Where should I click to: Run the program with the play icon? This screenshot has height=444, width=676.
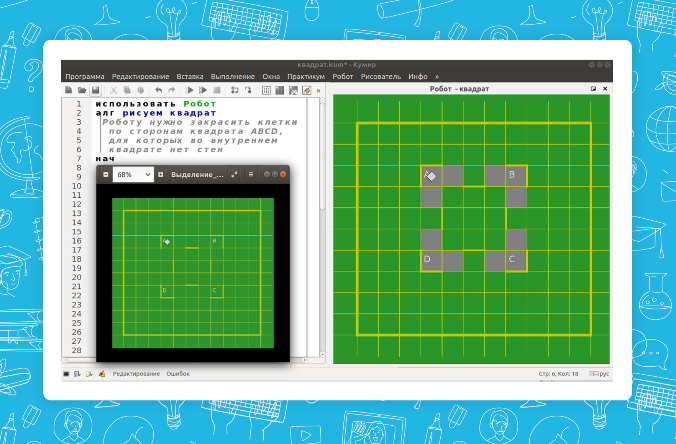(x=190, y=90)
